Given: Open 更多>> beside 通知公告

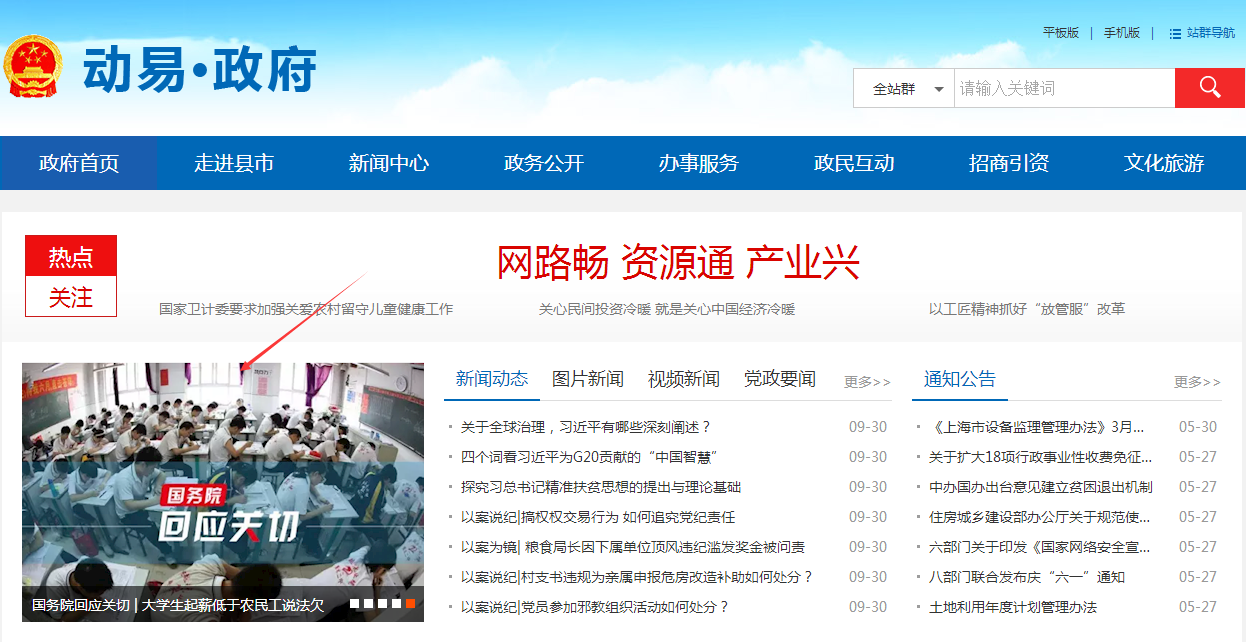Looking at the screenshot, I should pos(1196,382).
